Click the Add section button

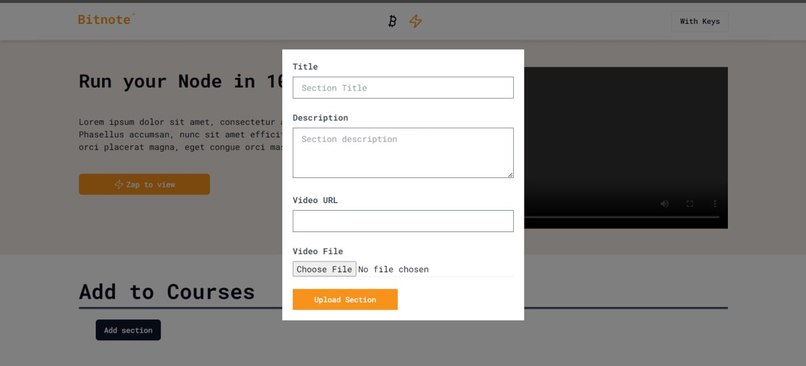coord(128,330)
